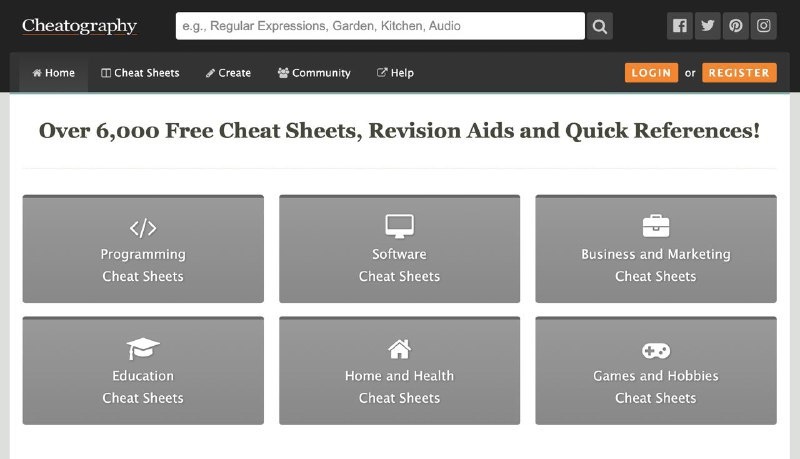Open Education Cheat Sheets tile

(143, 371)
